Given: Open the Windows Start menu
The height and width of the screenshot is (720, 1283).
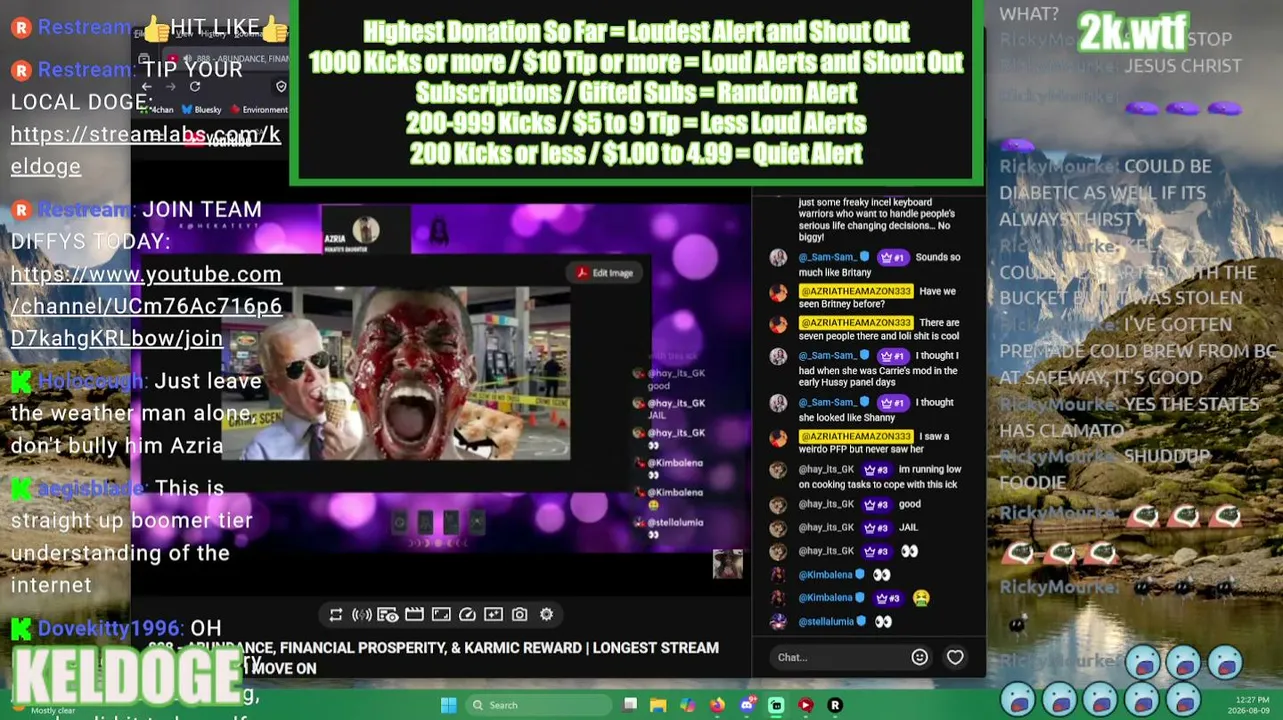Looking at the screenshot, I should click(x=448, y=705).
